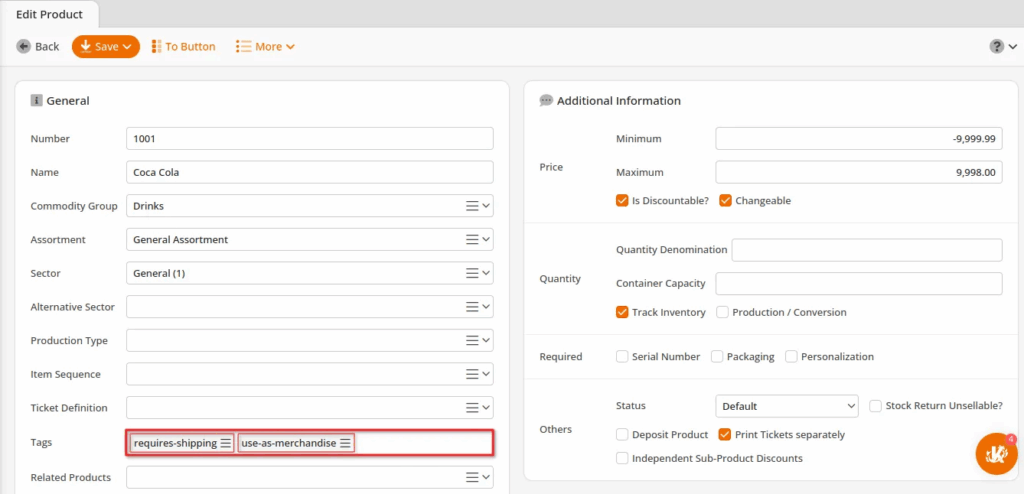
Task: Open the help question mark icon
Action: [996, 47]
